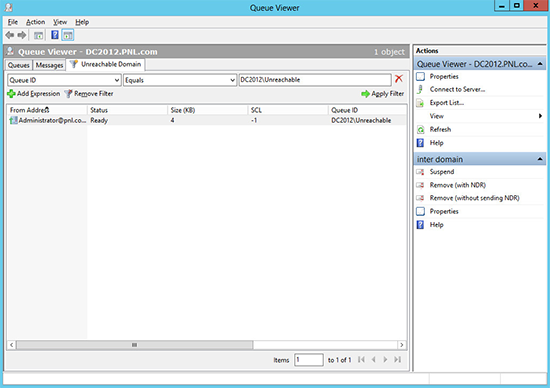
Task: Click the Items page number field
Action: tap(309, 360)
